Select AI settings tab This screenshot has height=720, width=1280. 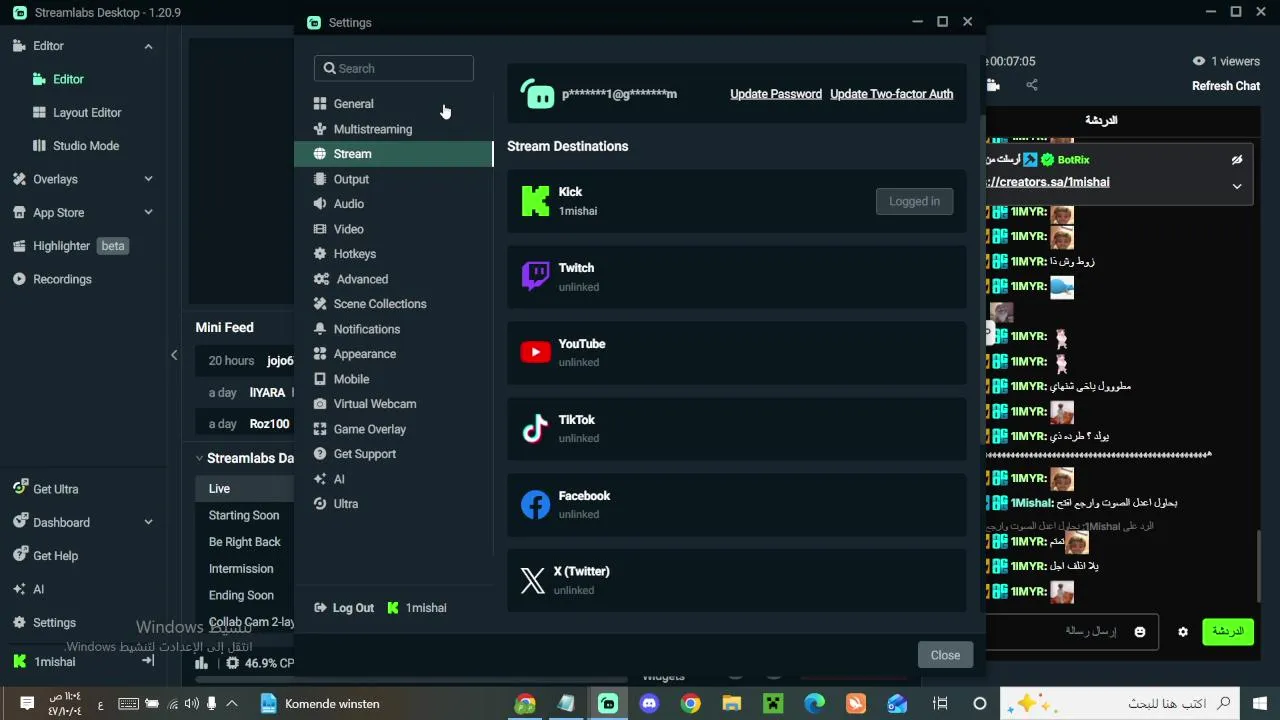point(393,479)
